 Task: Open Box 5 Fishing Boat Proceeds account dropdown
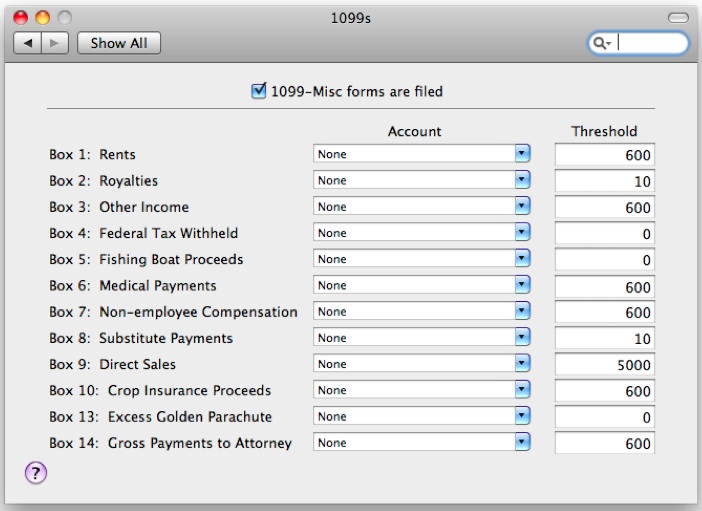coord(422,259)
